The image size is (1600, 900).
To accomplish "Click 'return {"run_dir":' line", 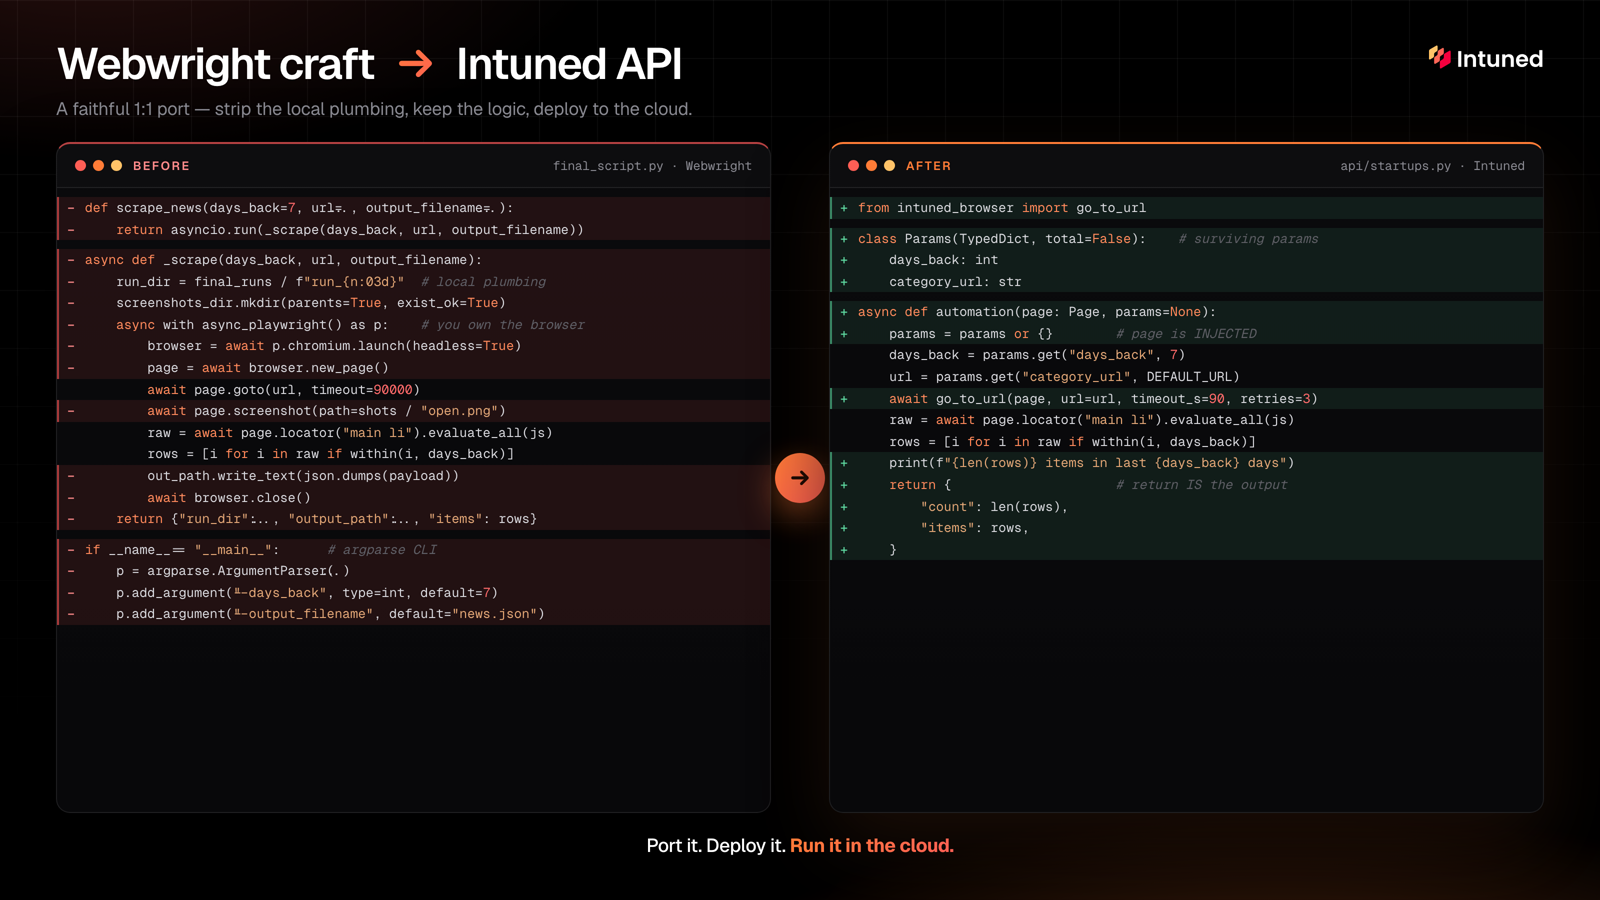I will 414,519.
